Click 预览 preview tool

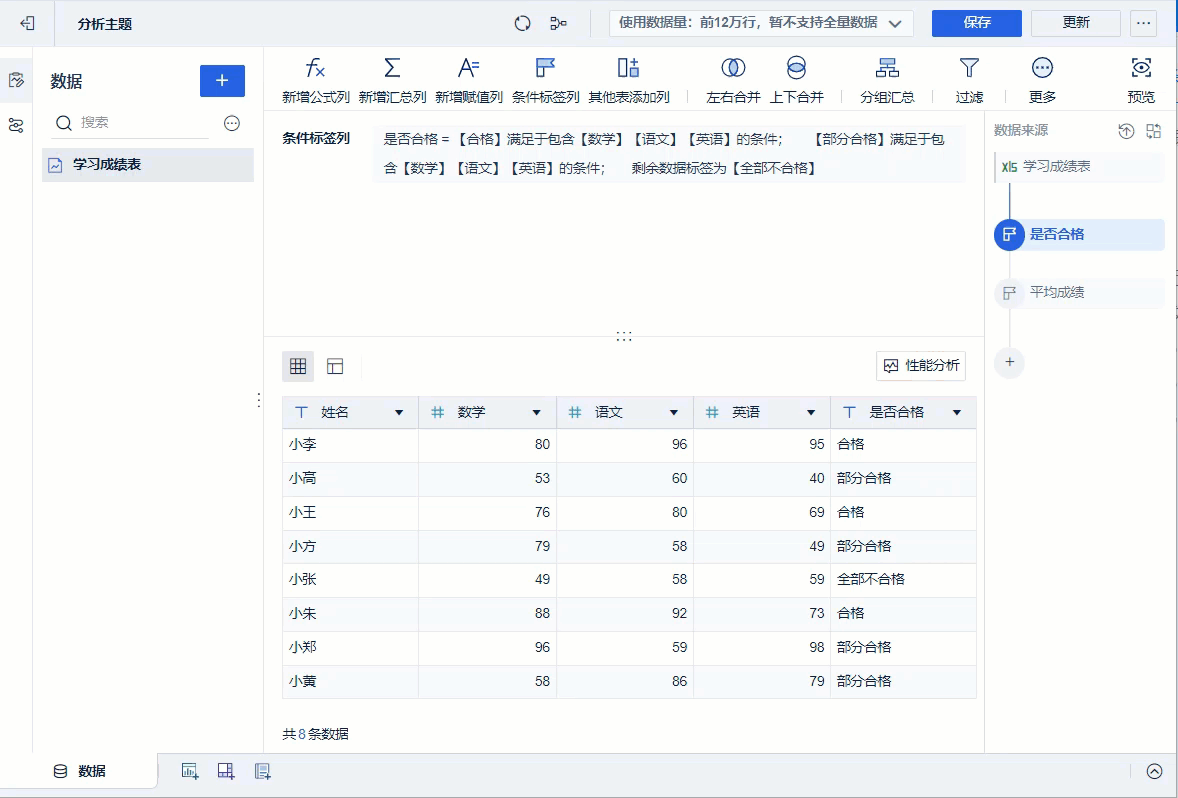[1141, 80]
